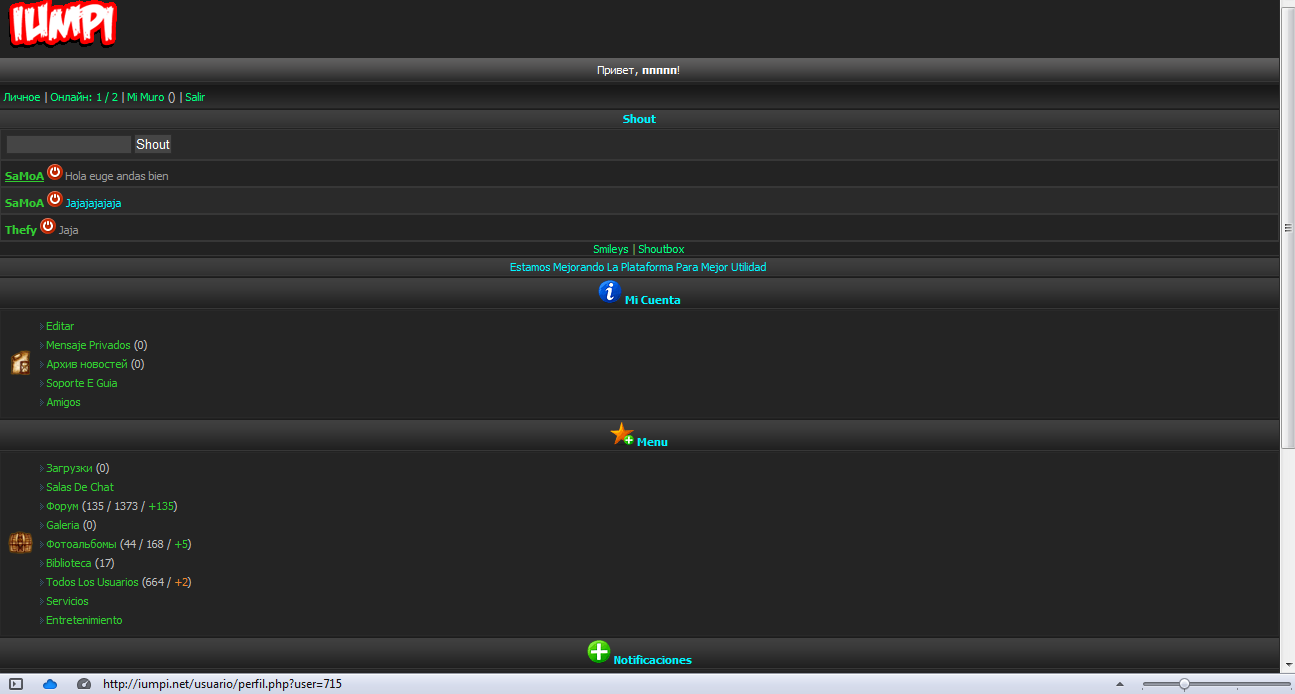This screenshot has width=1295, height=694.
Task: Click the Salir logout link
Action: pos(195,98)
